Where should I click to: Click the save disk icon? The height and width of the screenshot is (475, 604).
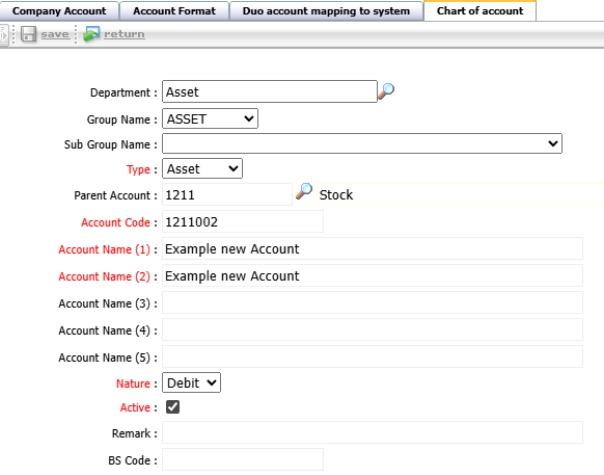tap(28, 35)
